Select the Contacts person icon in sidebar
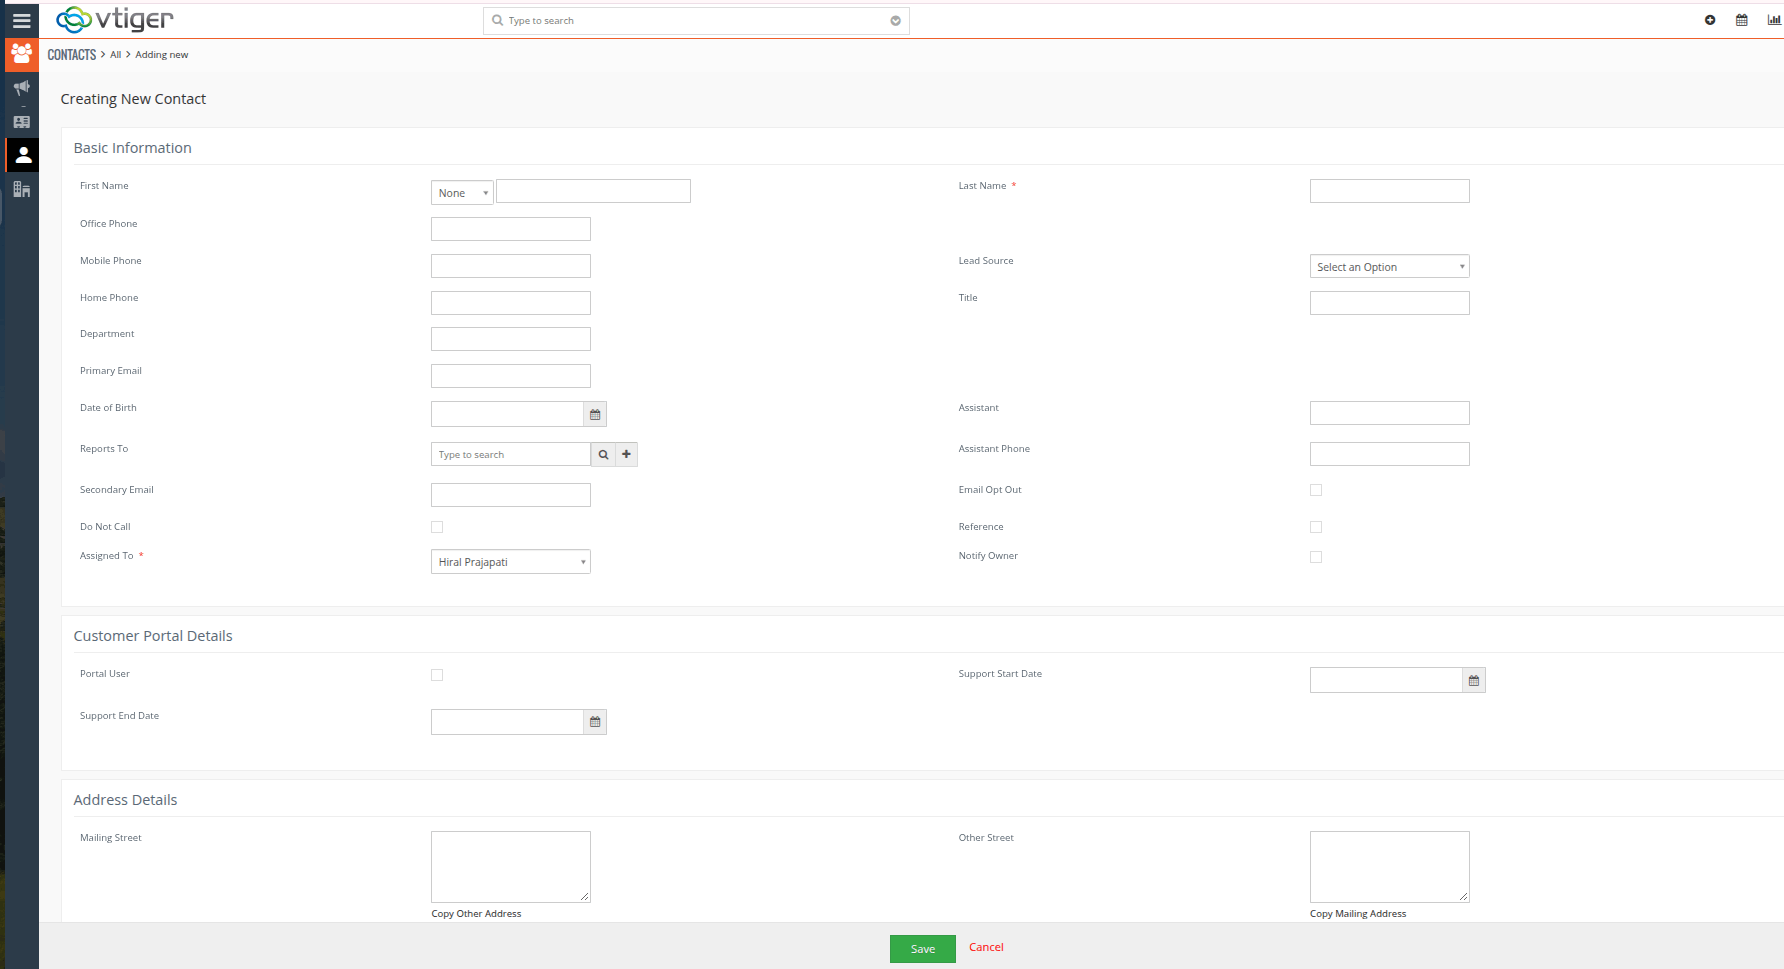The image size is (1784, 969). click(x=23, y=155)
